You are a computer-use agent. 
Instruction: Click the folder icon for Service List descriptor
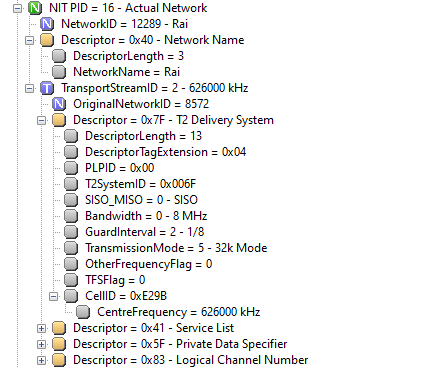click(59, 328)
